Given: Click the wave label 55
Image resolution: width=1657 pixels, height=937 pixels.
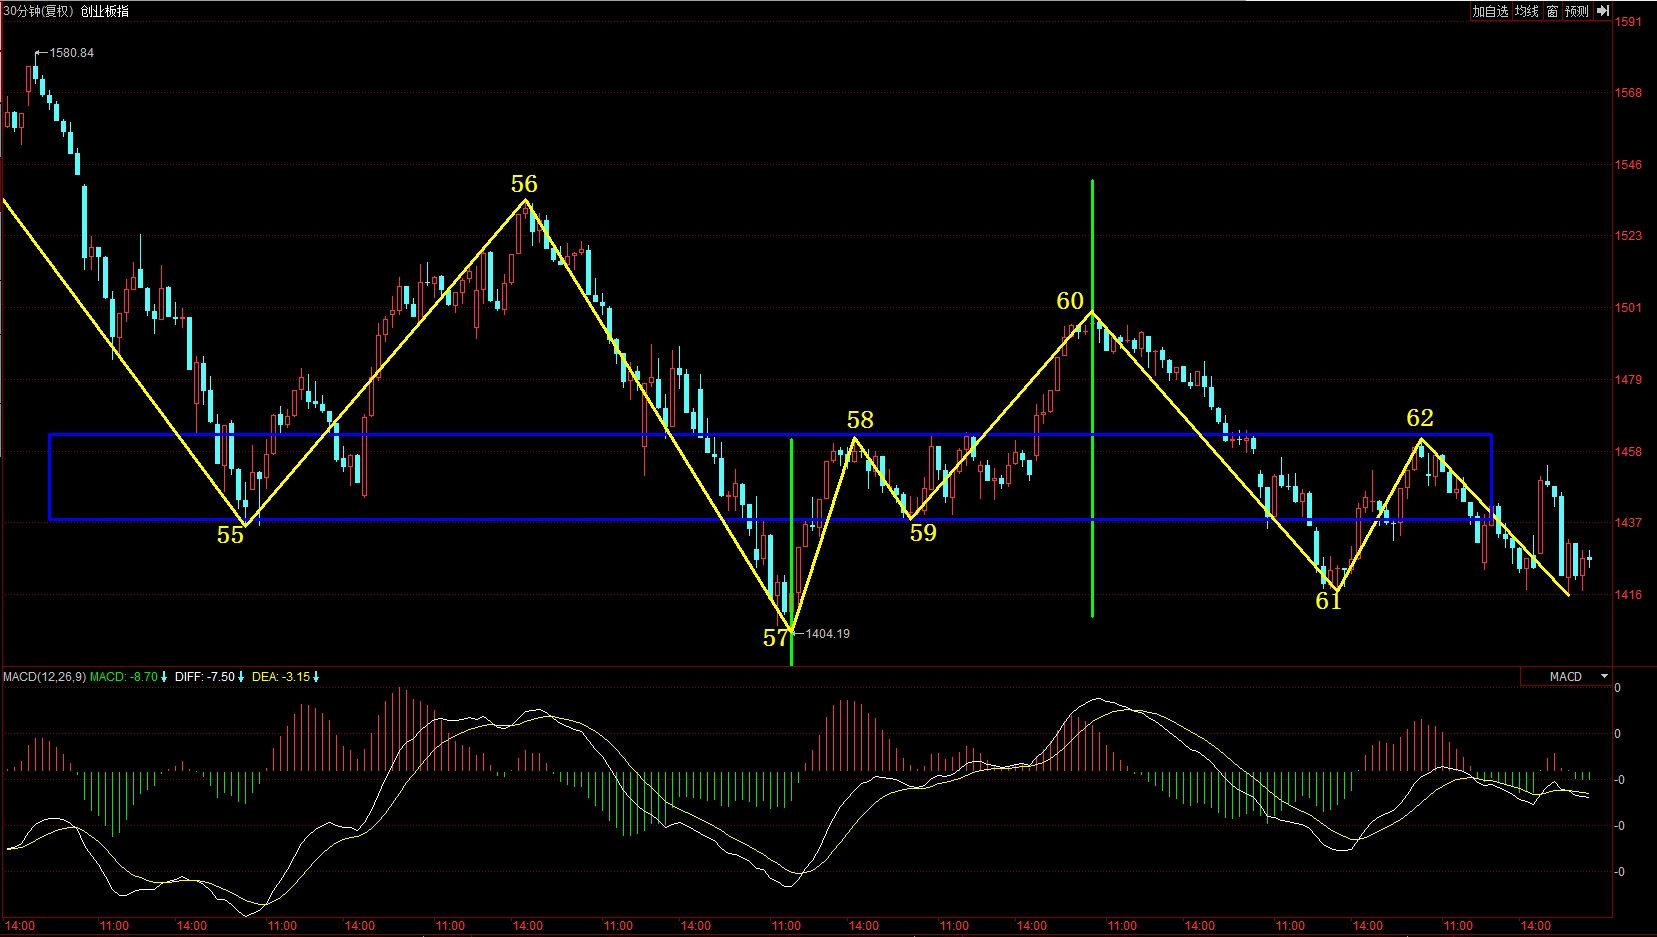Looking at the screenshot, I should point(230,535).
